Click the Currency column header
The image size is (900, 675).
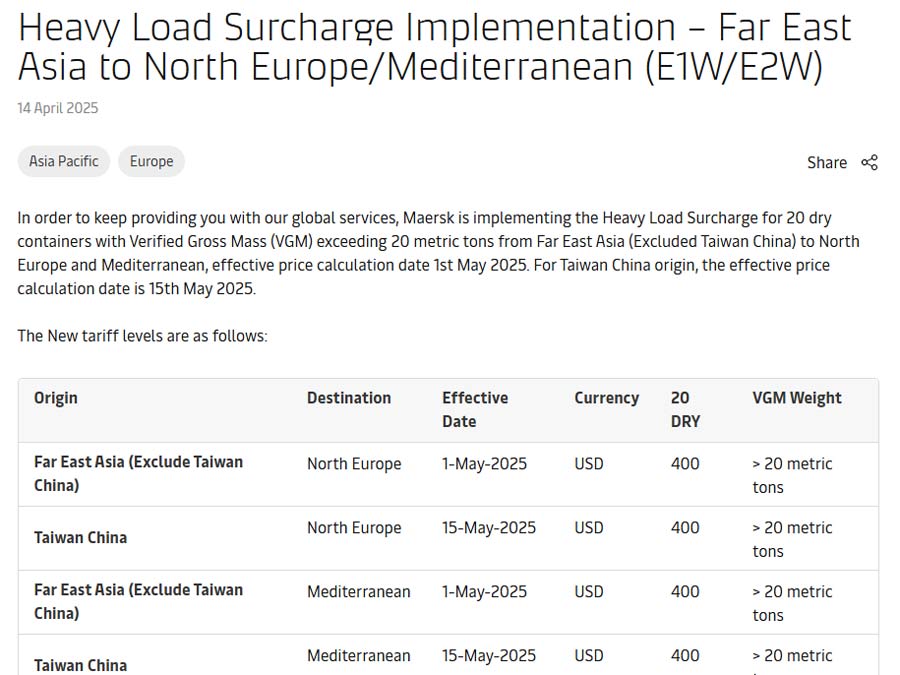pyautogui.click(x=606, y=398)
